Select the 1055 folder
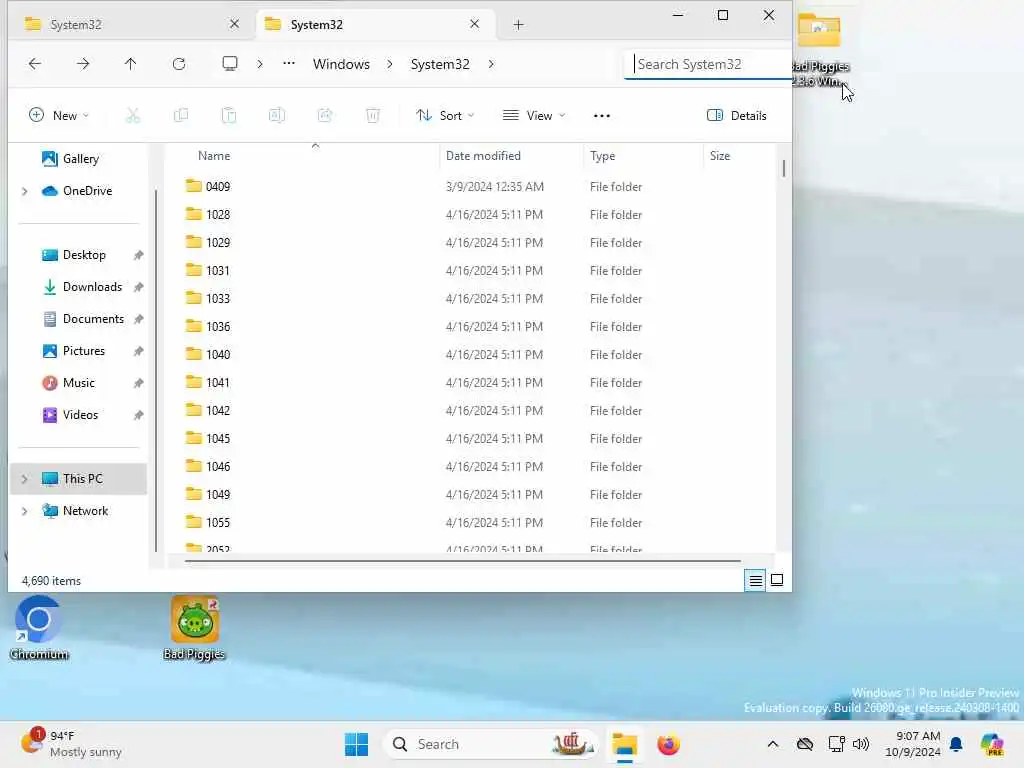Screen dimensions: 1024x768 pyautogui.click(x=217, y=522)
